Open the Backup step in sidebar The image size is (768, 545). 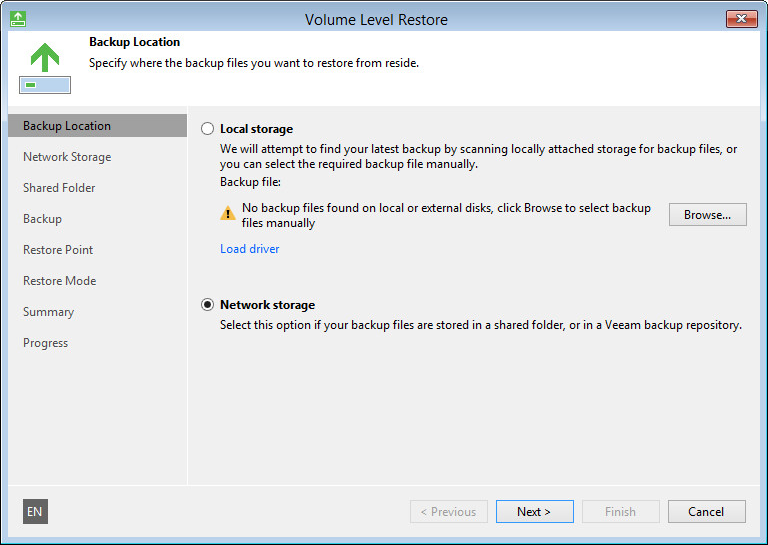tap(42, 219)
